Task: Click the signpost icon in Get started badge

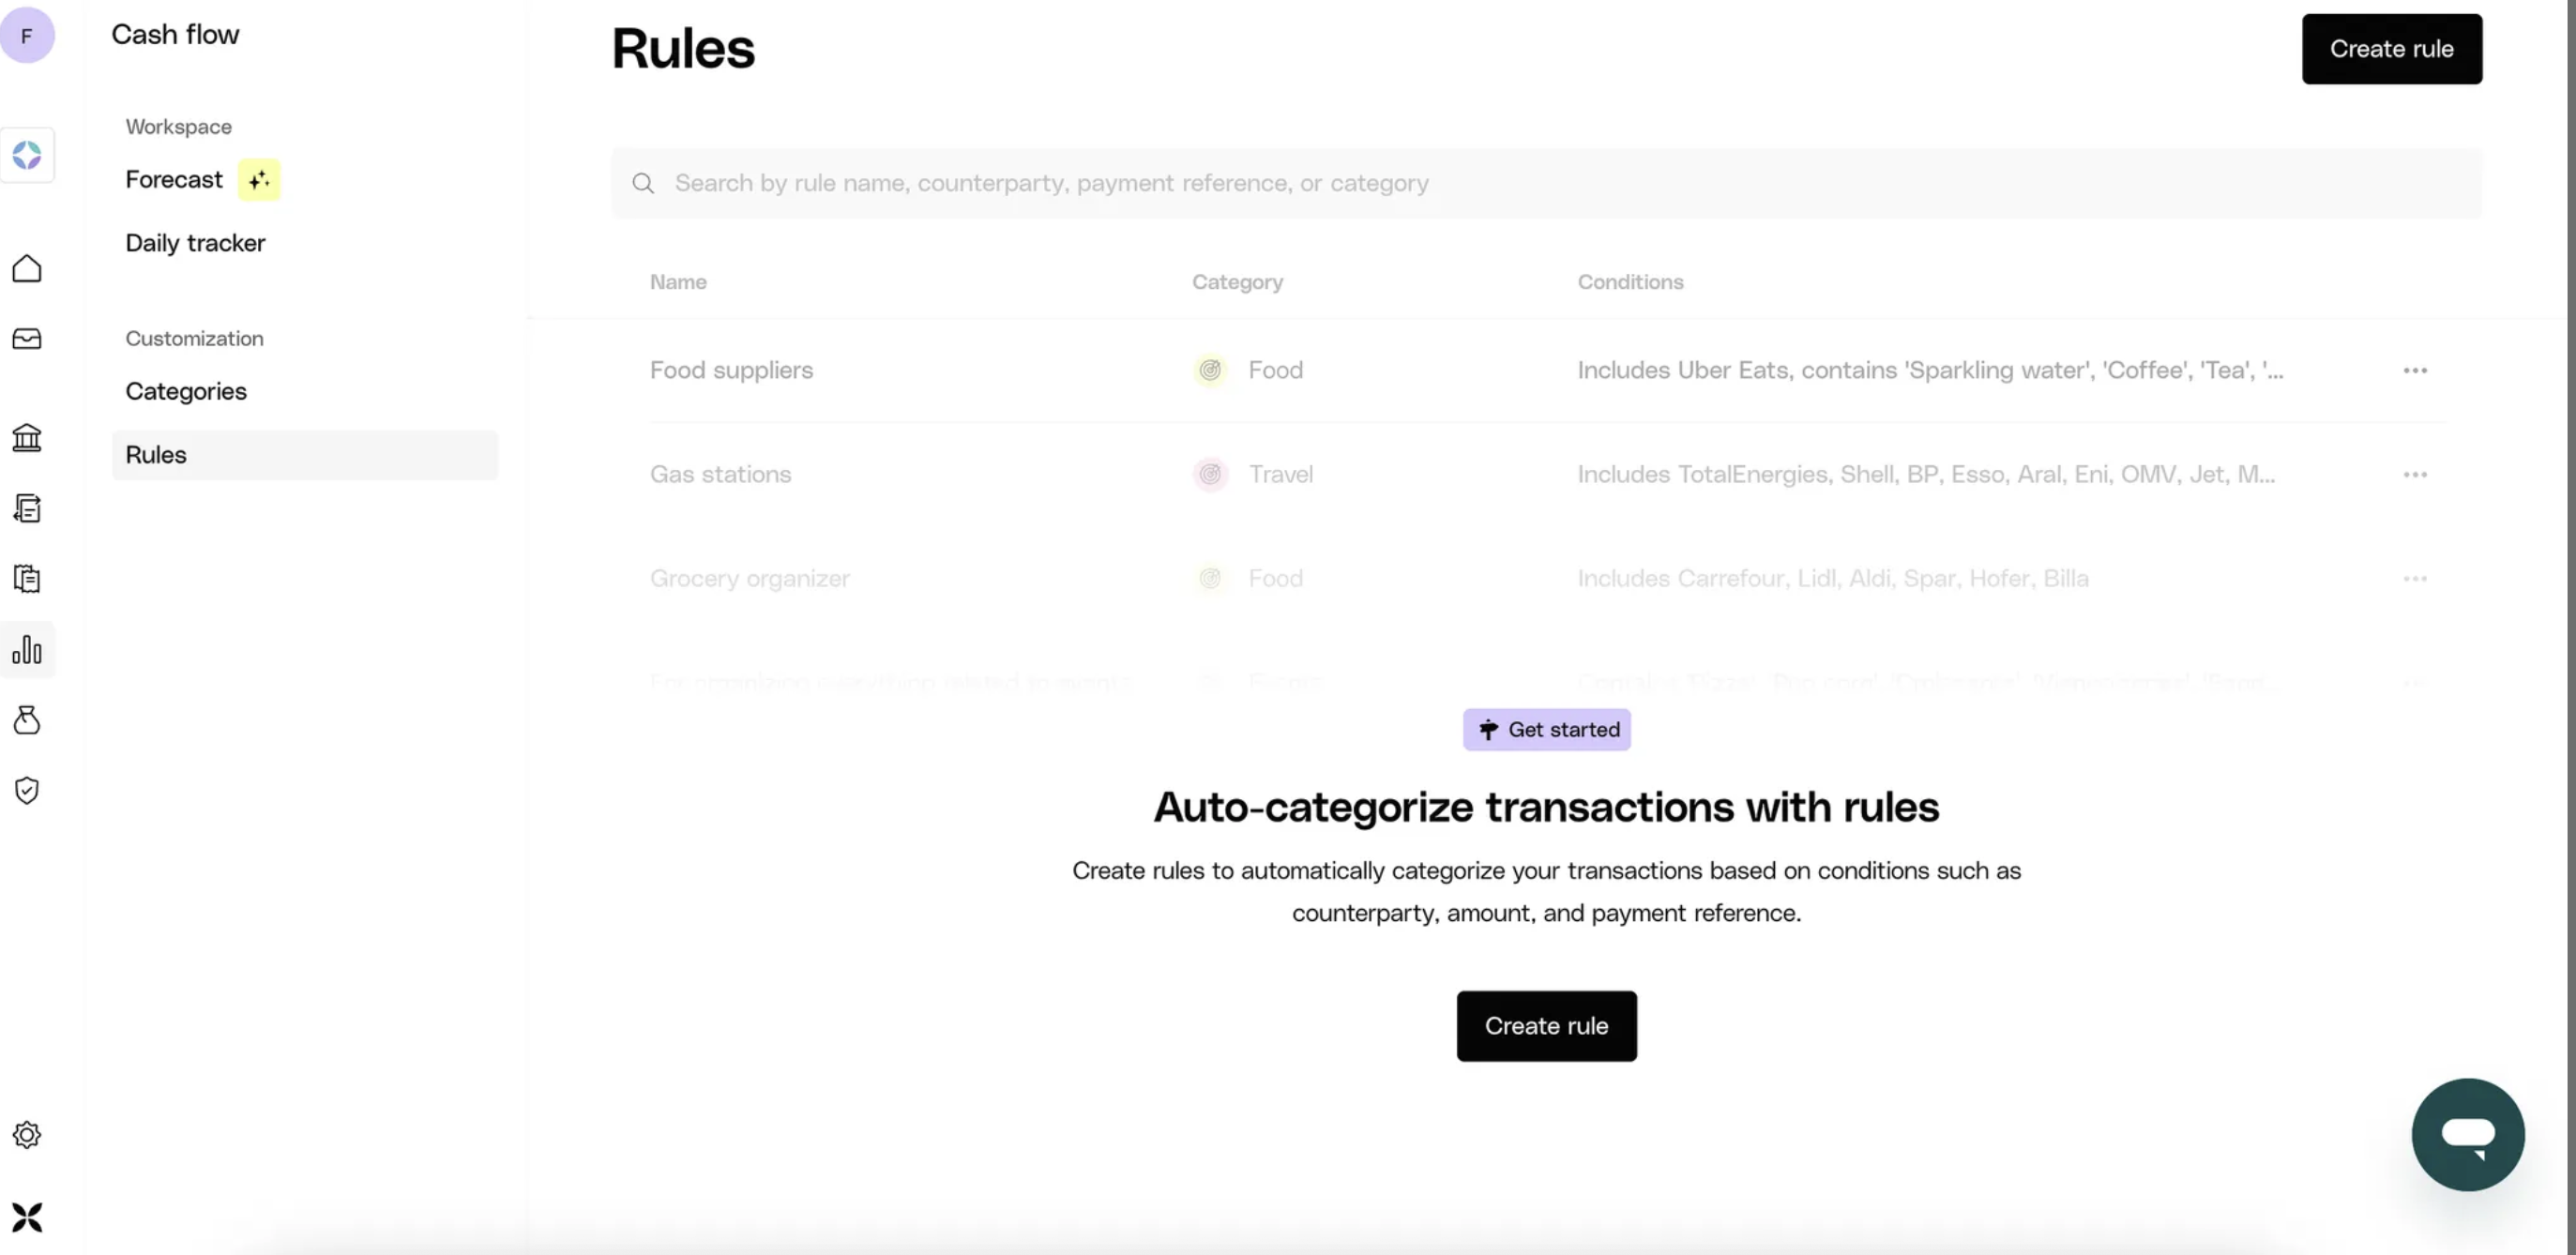Action: coord(1488,729)
